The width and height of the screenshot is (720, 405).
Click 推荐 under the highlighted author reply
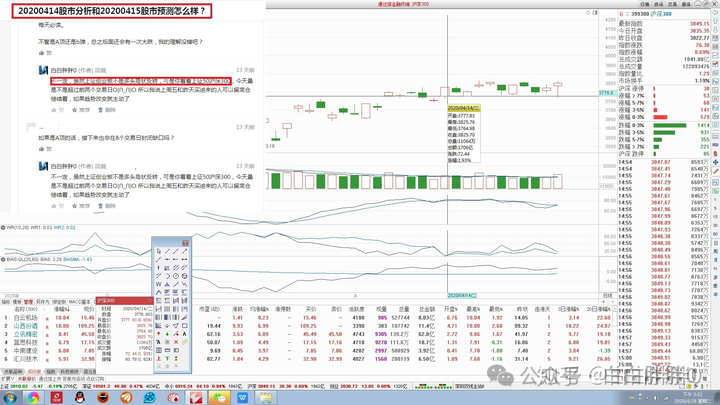(81, 110)
